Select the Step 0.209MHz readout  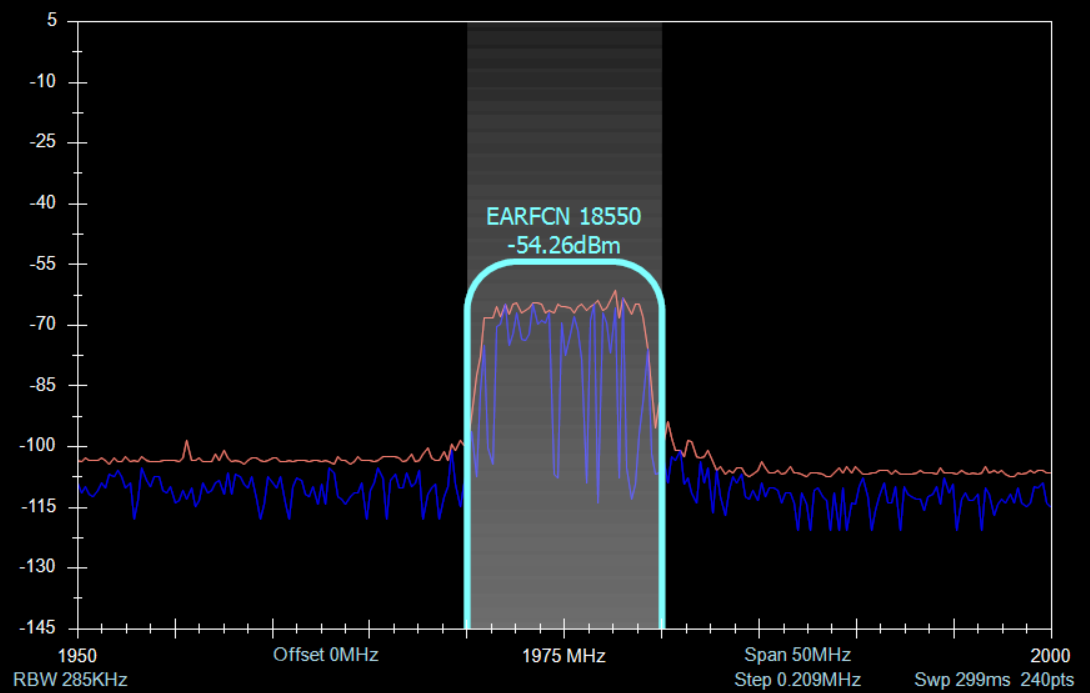(x=797, y=680)
